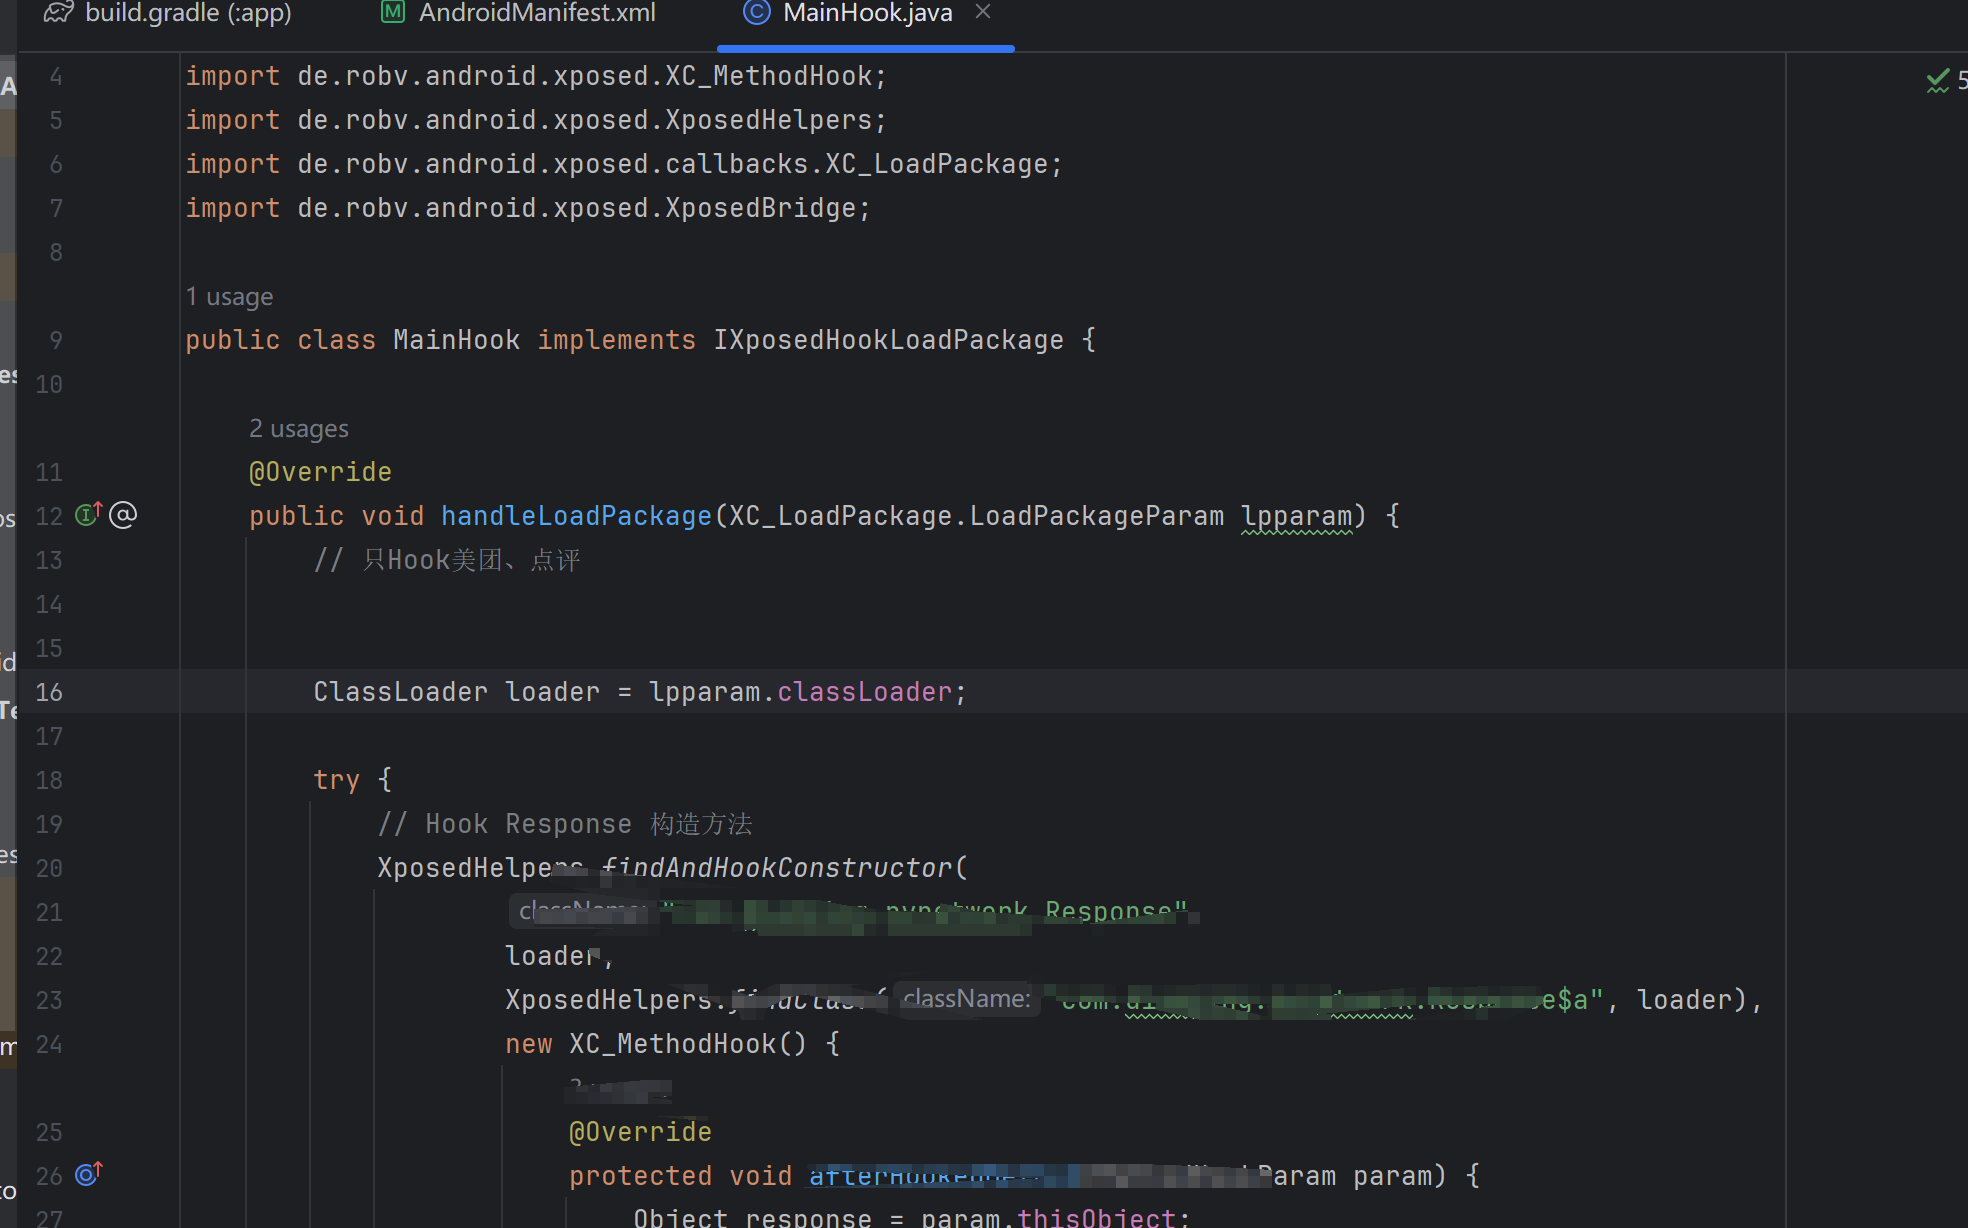The height and width of the screenshot is (1228, 1968).
Task: Click the override gutter icon on line 26
Action: 88,1174
